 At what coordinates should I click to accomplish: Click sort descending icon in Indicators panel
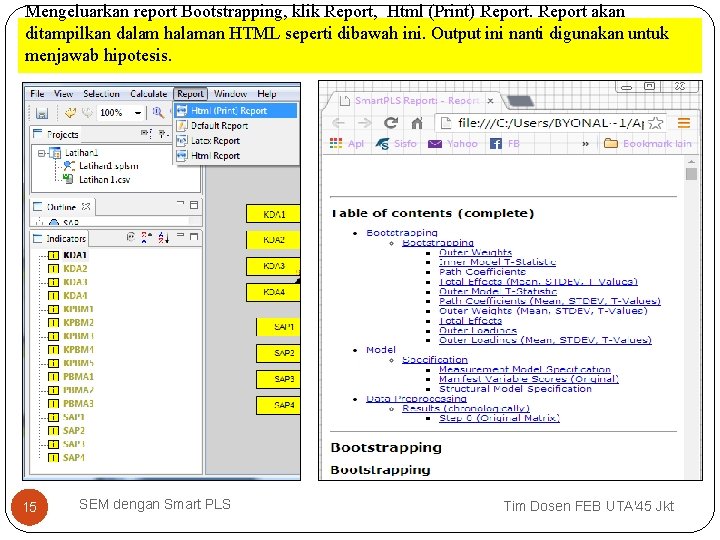coord(163,237)
